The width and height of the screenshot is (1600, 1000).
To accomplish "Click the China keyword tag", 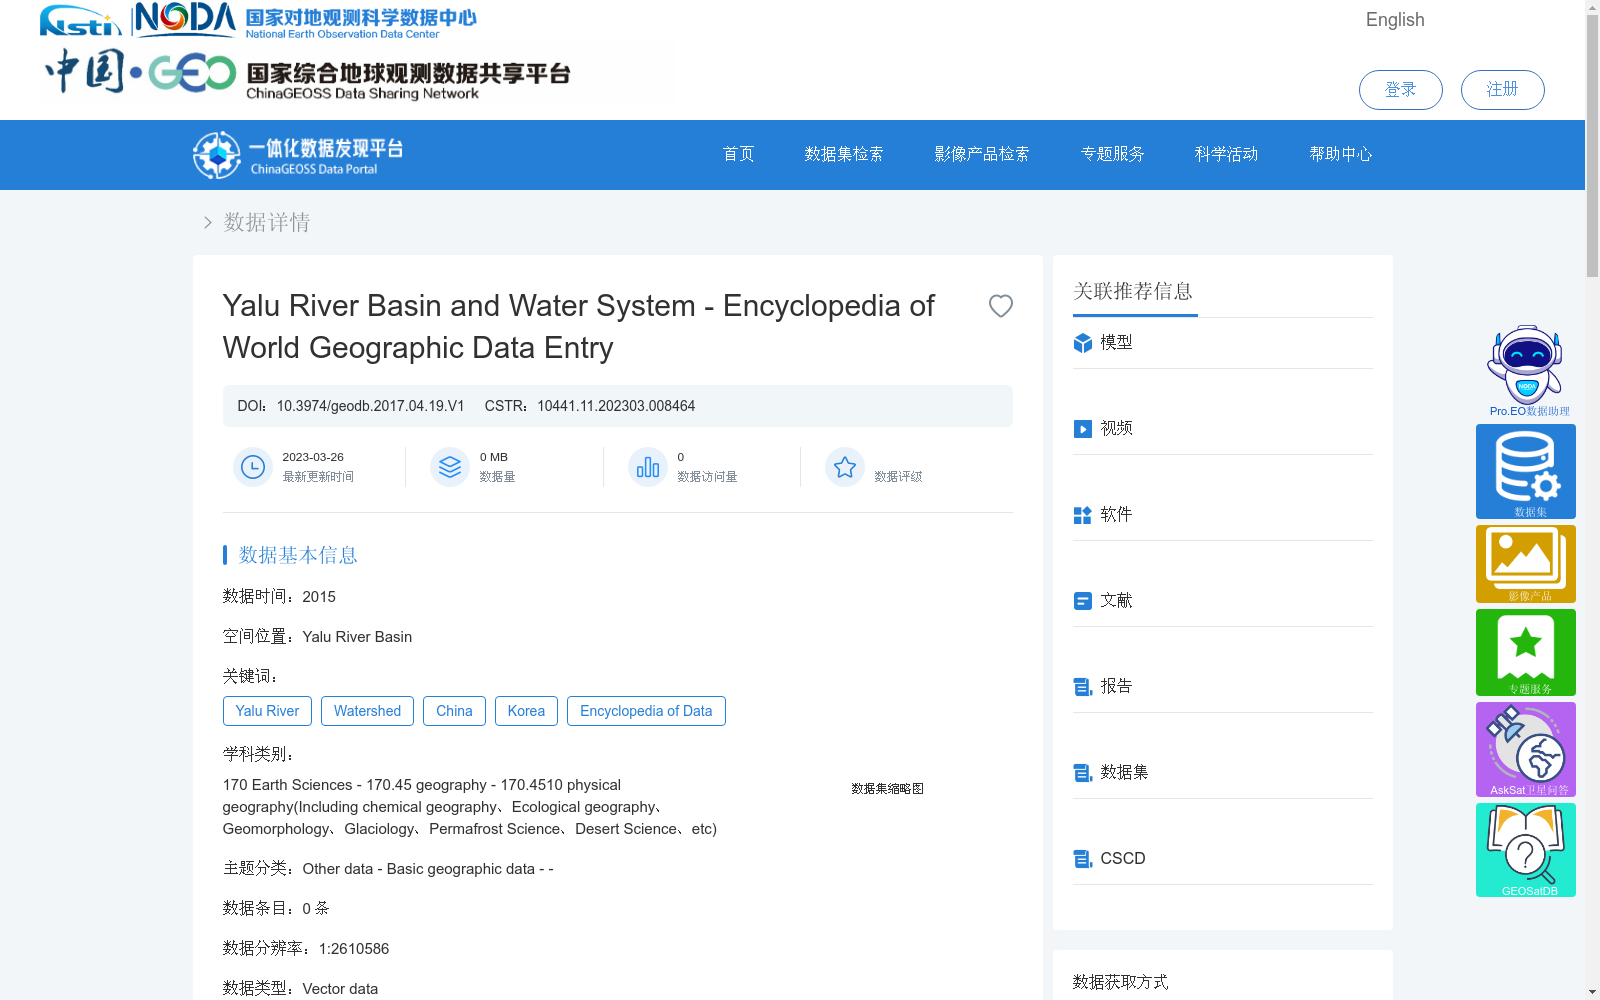I will (454, 711).
